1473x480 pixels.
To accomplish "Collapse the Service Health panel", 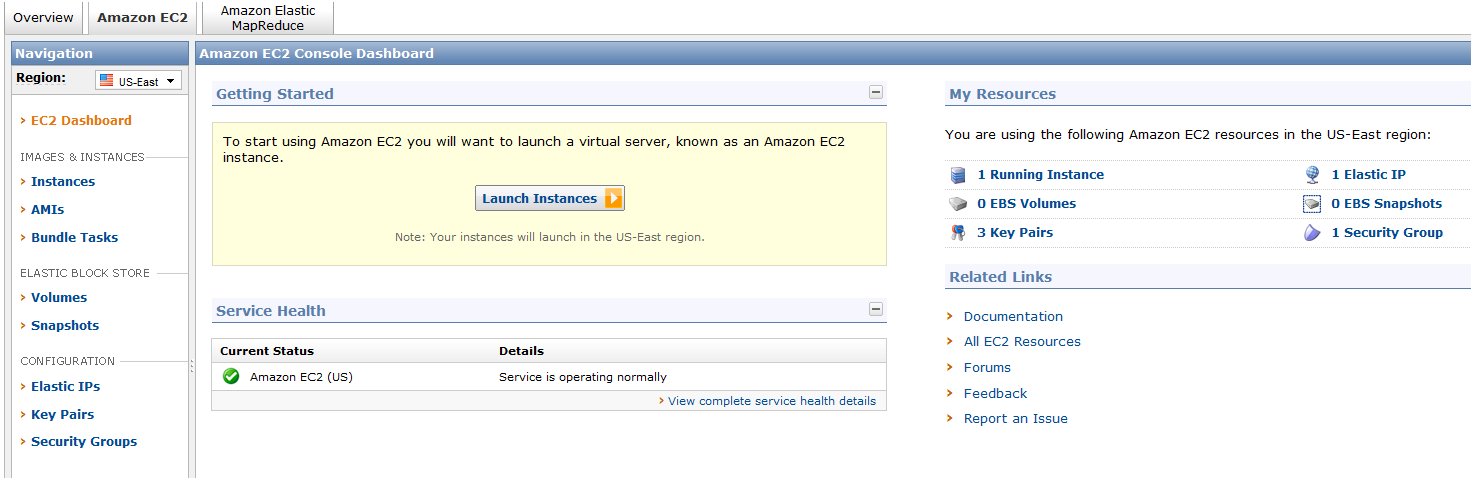I will click(x=876, y=309).
